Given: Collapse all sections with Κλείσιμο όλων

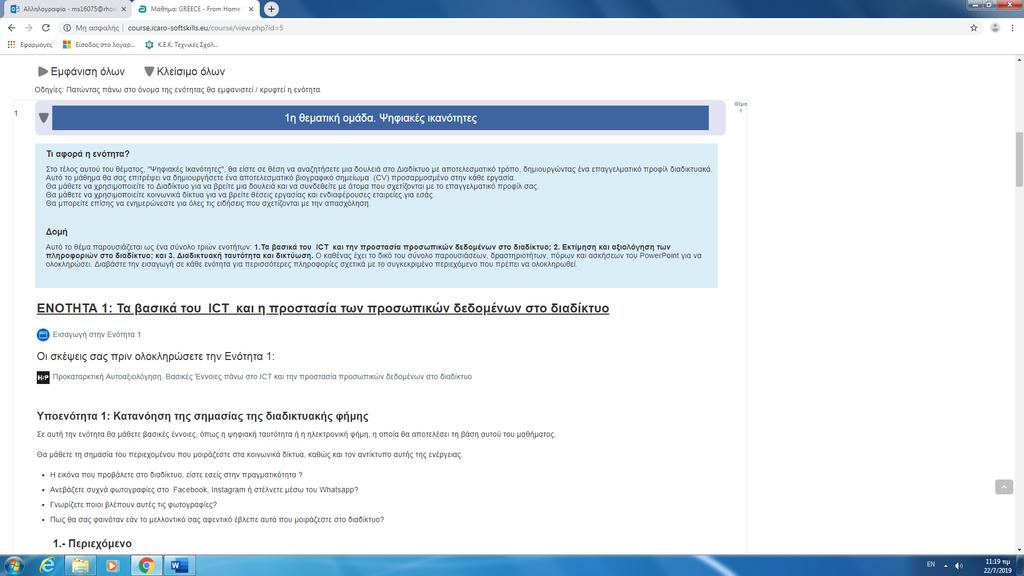Looking at the screenshot, I should (x=184, y=71).
